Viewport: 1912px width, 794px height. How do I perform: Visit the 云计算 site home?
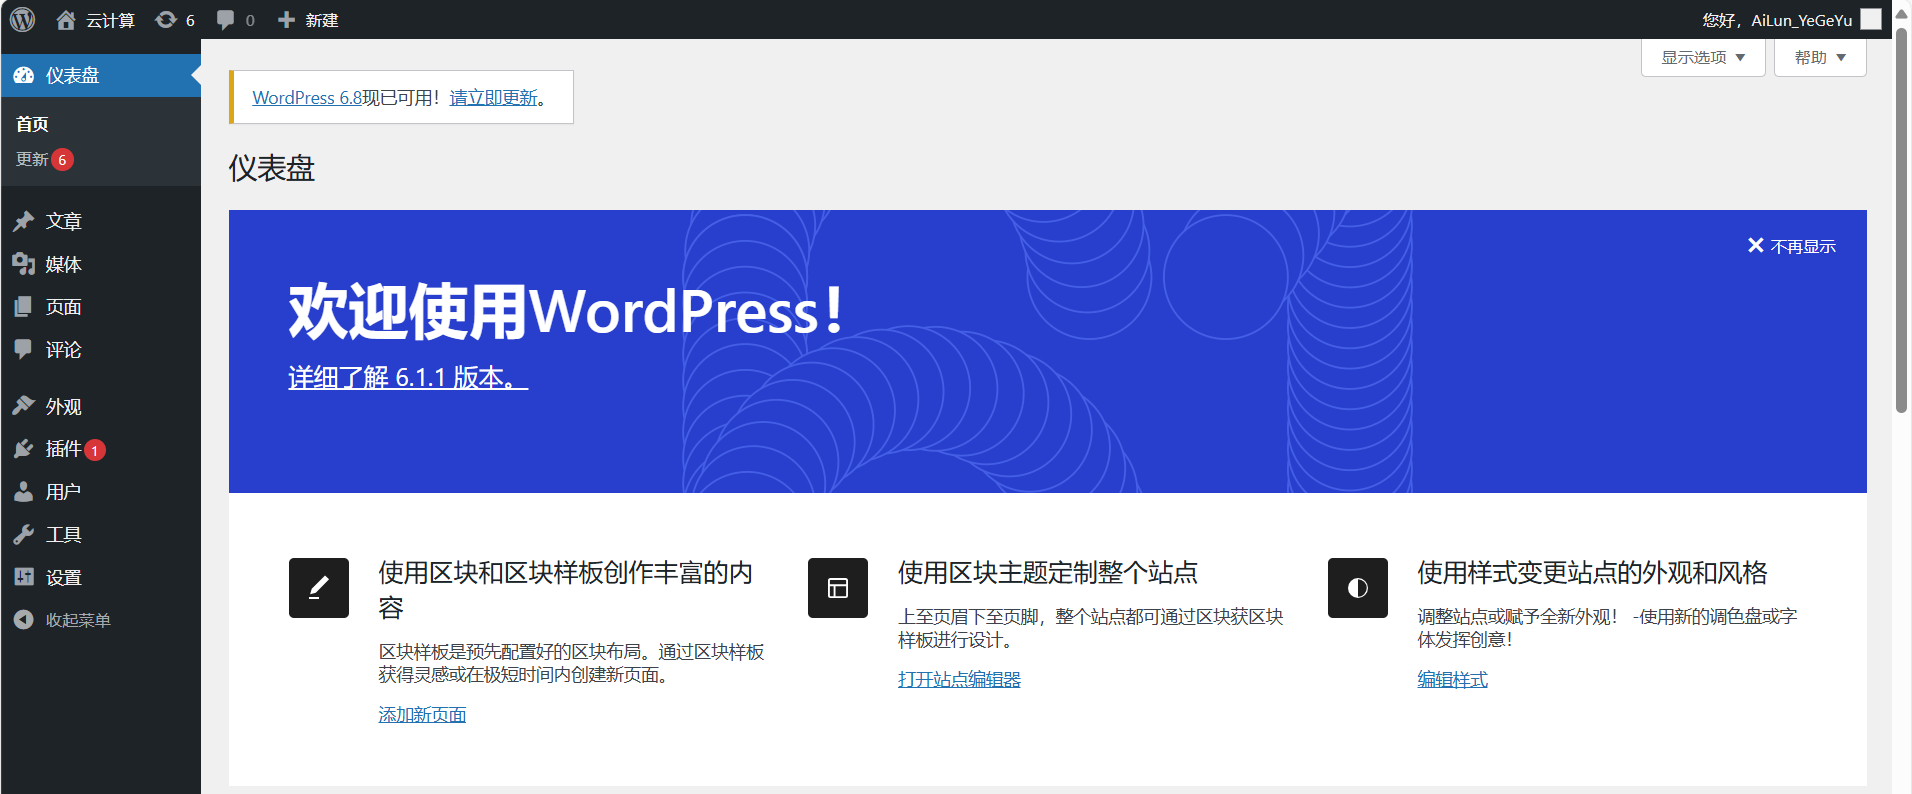point(95,20)
